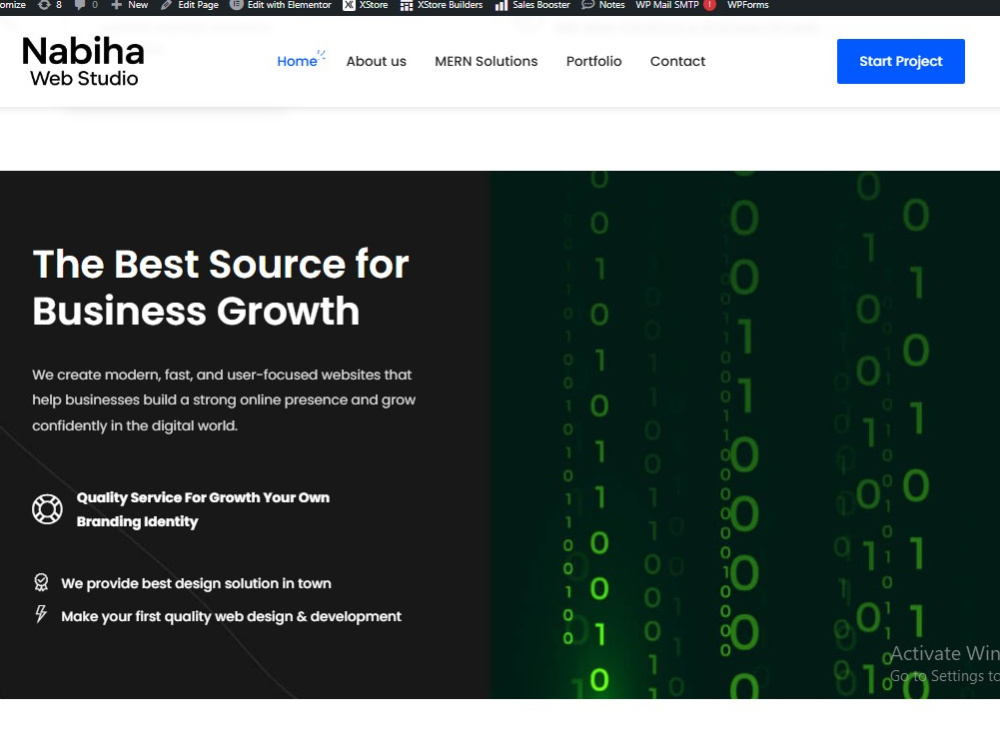1000x750 pixels.
Task: Click text 'We provide best design solution in town'
Action: [196, 583]
